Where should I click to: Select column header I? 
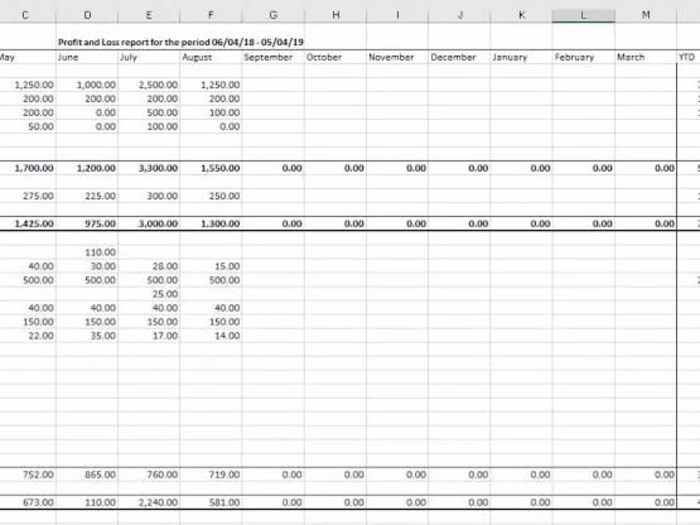coord(397,15)
